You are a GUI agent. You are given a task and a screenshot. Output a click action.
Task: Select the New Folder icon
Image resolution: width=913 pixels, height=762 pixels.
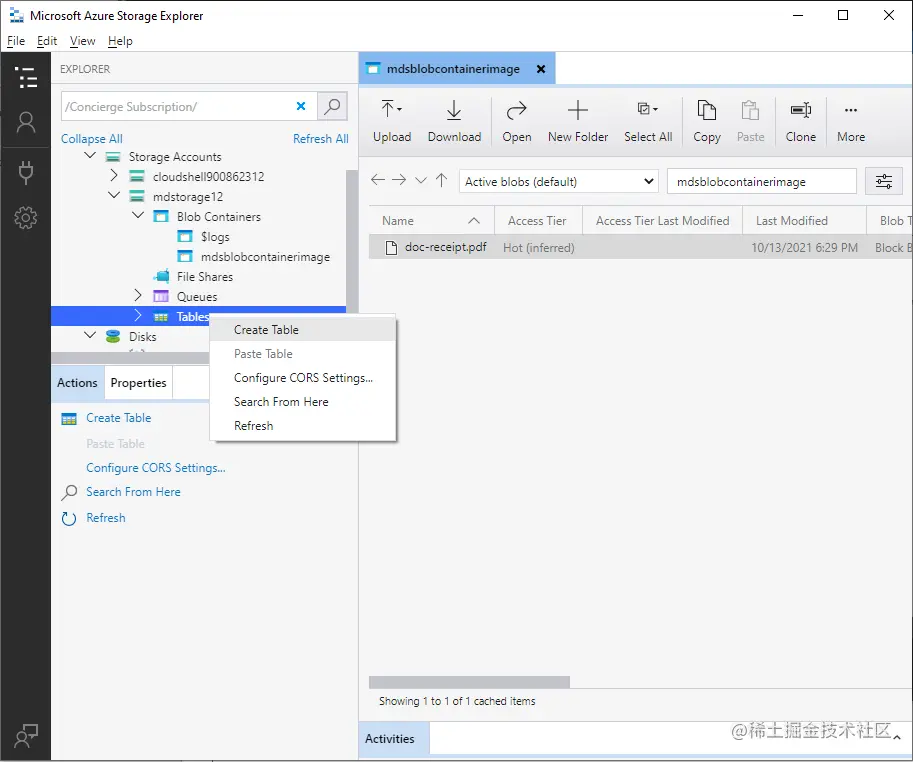(578, 120)
